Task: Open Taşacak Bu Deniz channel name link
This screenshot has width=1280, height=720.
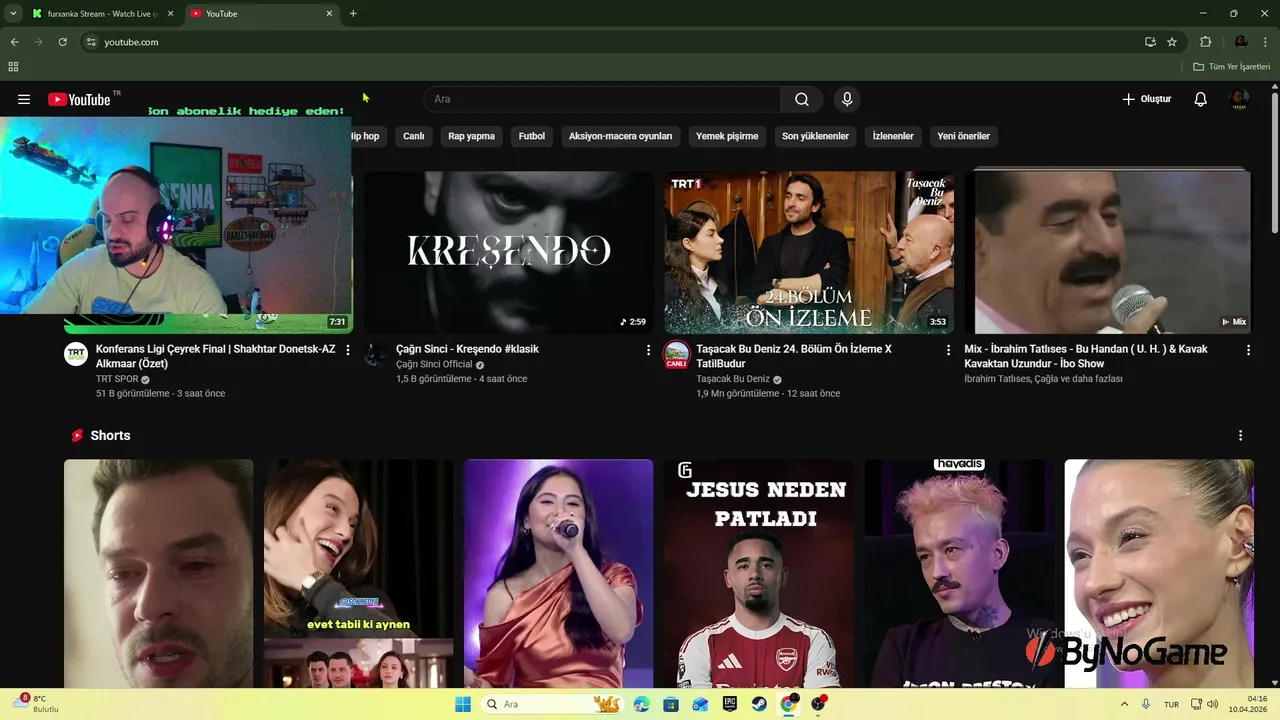Action: pyautogui.click(x=733, y=379)
